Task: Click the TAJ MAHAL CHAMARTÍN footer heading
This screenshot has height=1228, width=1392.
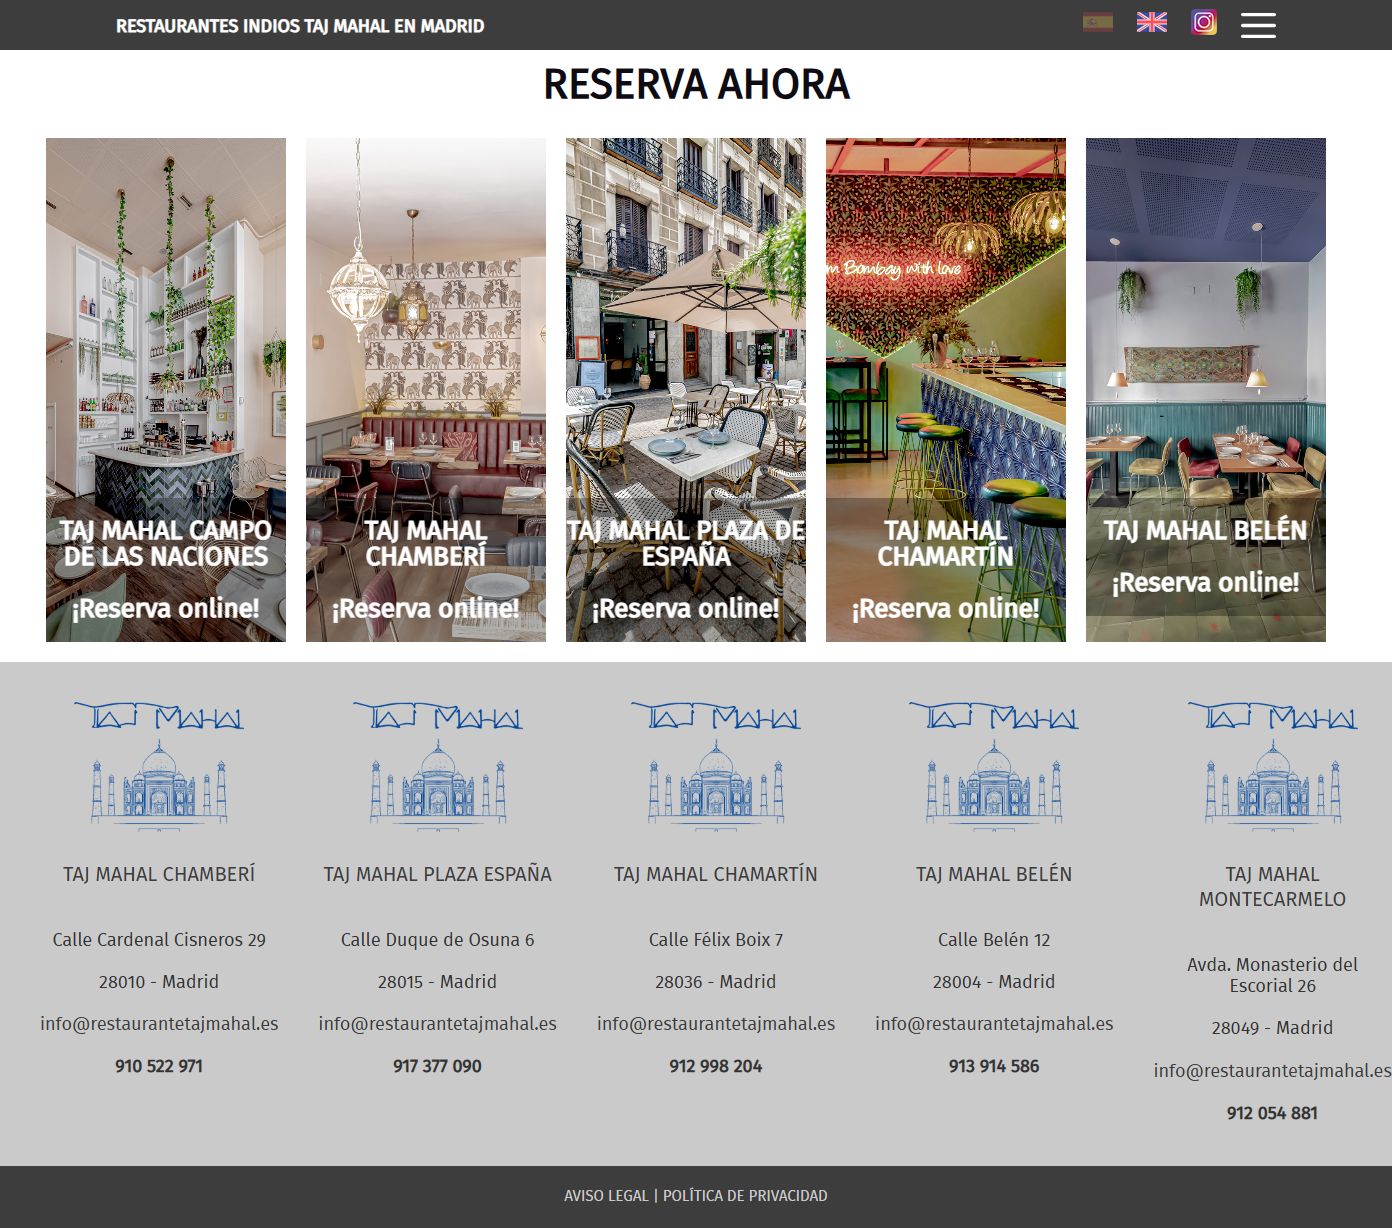Action: pyautogui.click(x=716, y=874)
